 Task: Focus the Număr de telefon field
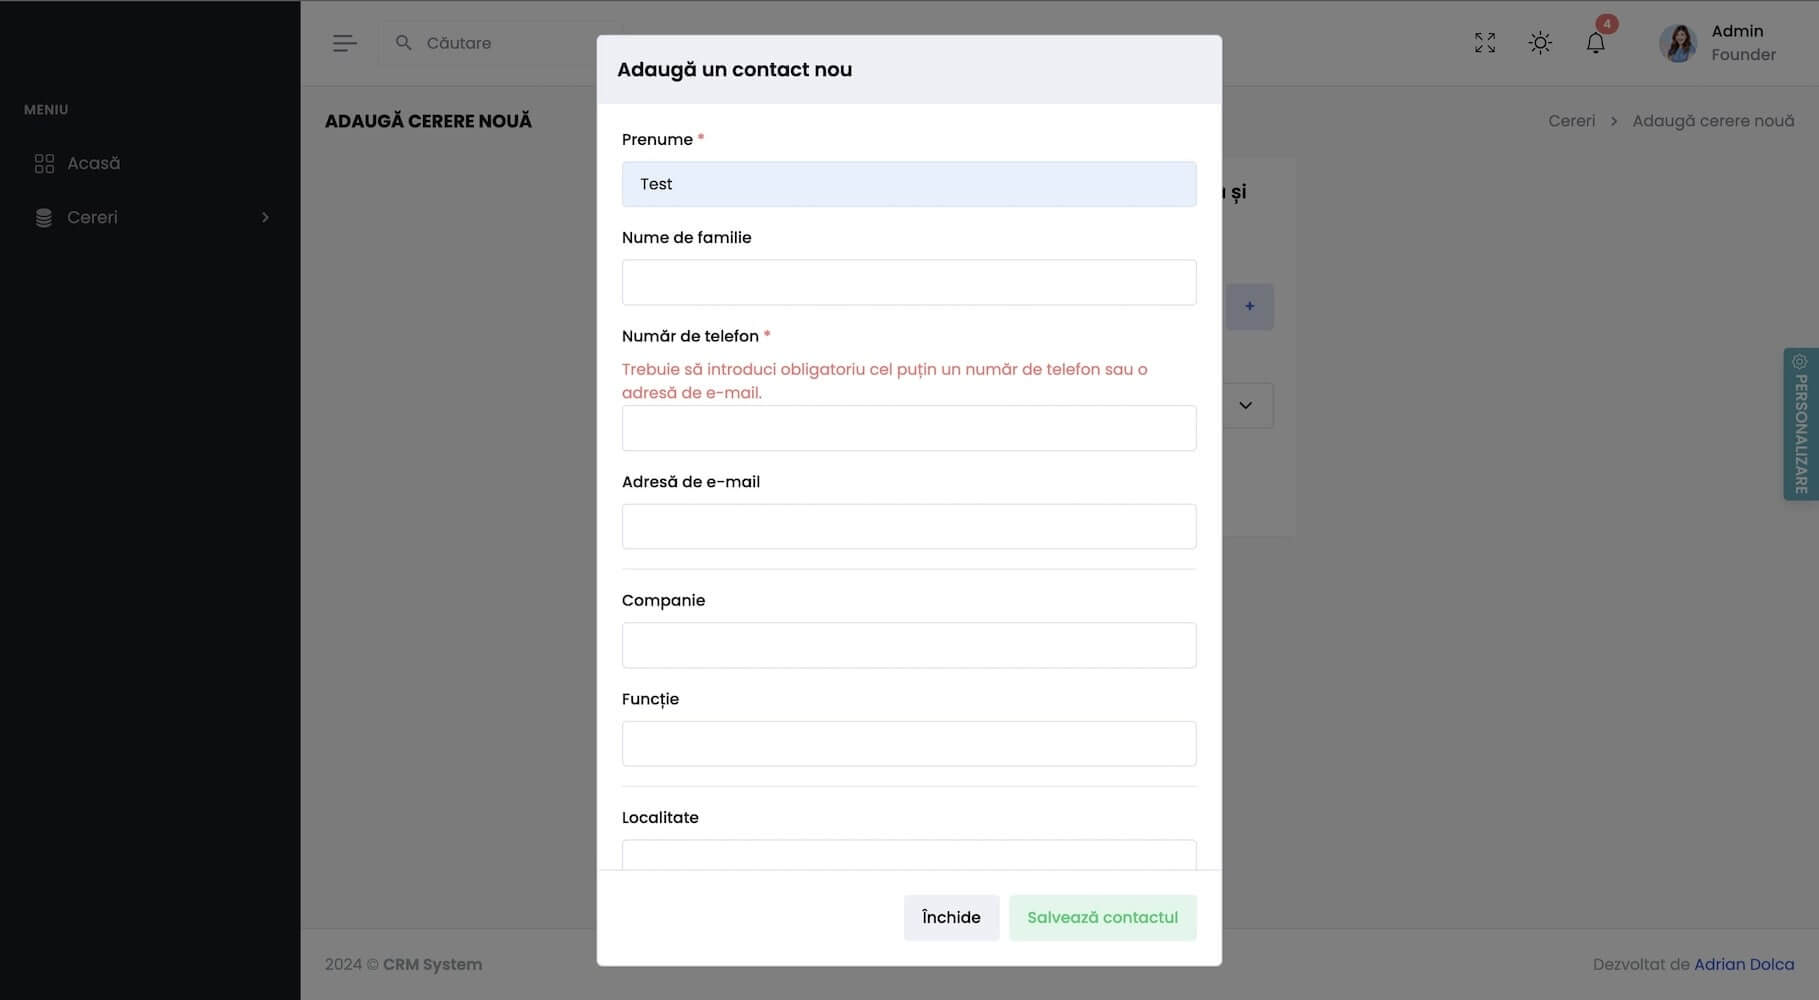click(x=908, y=428)
